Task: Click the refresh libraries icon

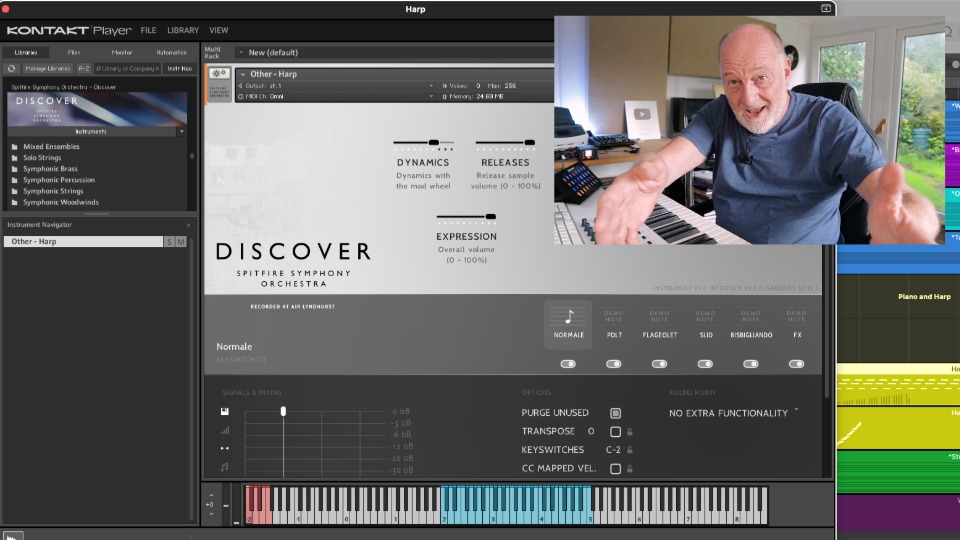Action: 11,69
